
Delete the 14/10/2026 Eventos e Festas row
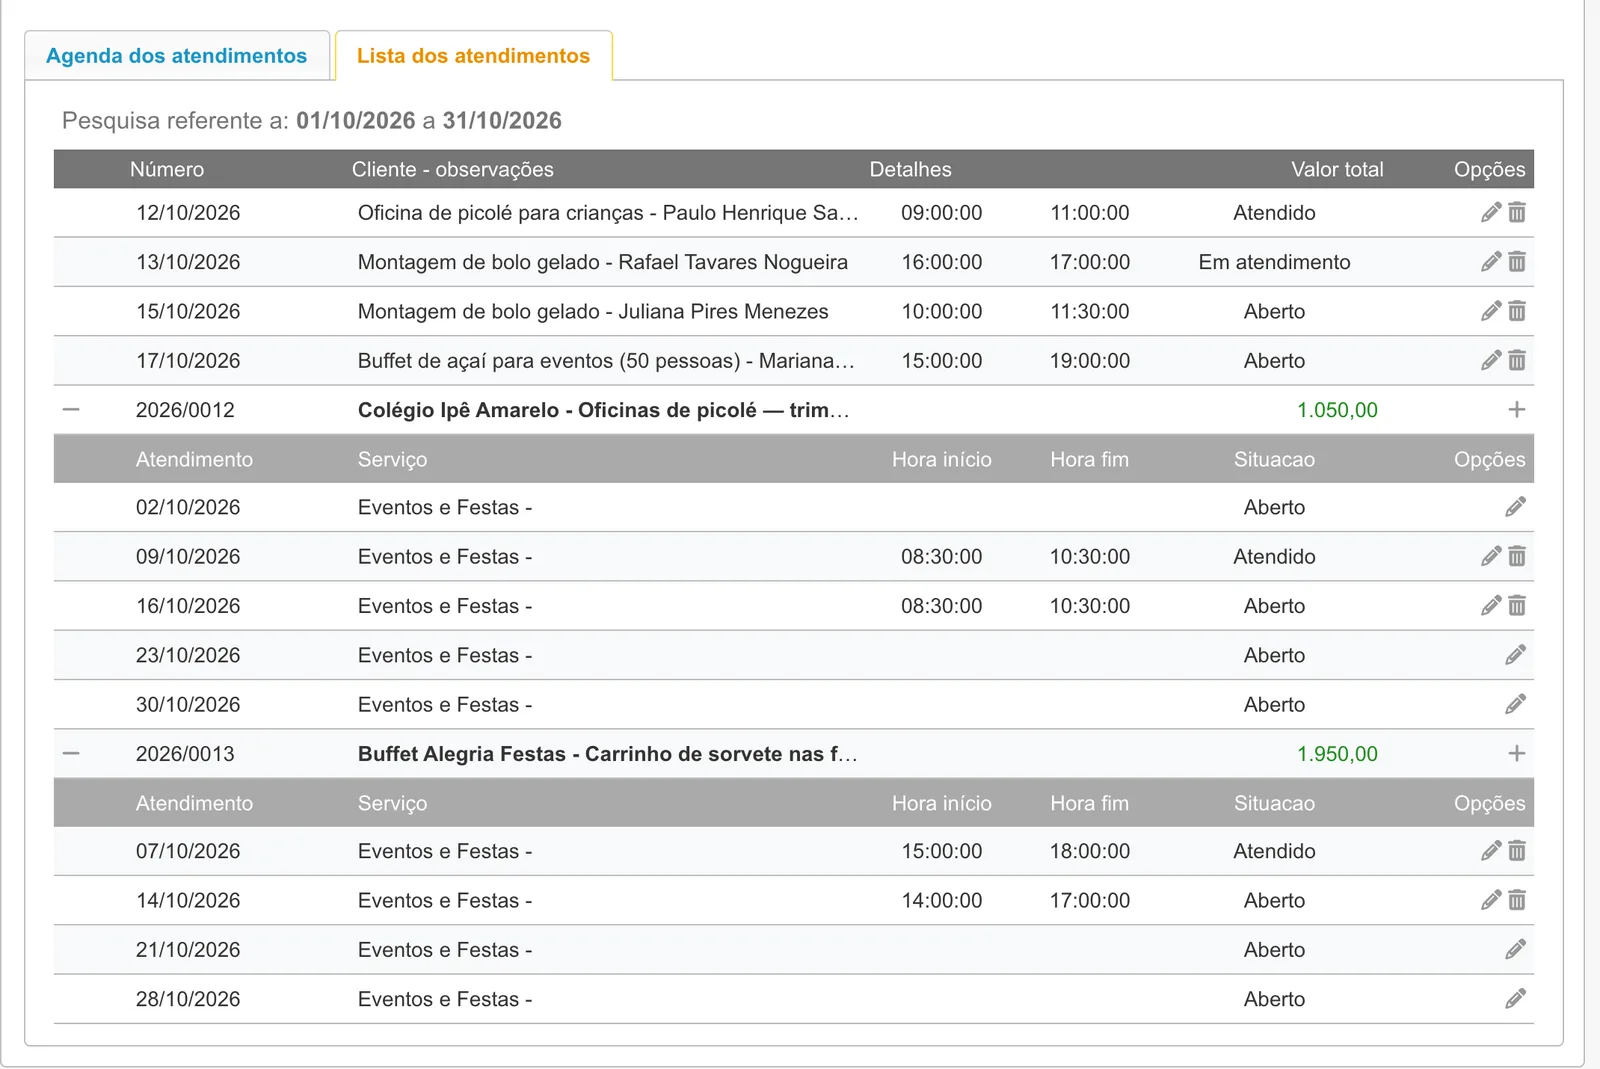[x=1517, y=900]
